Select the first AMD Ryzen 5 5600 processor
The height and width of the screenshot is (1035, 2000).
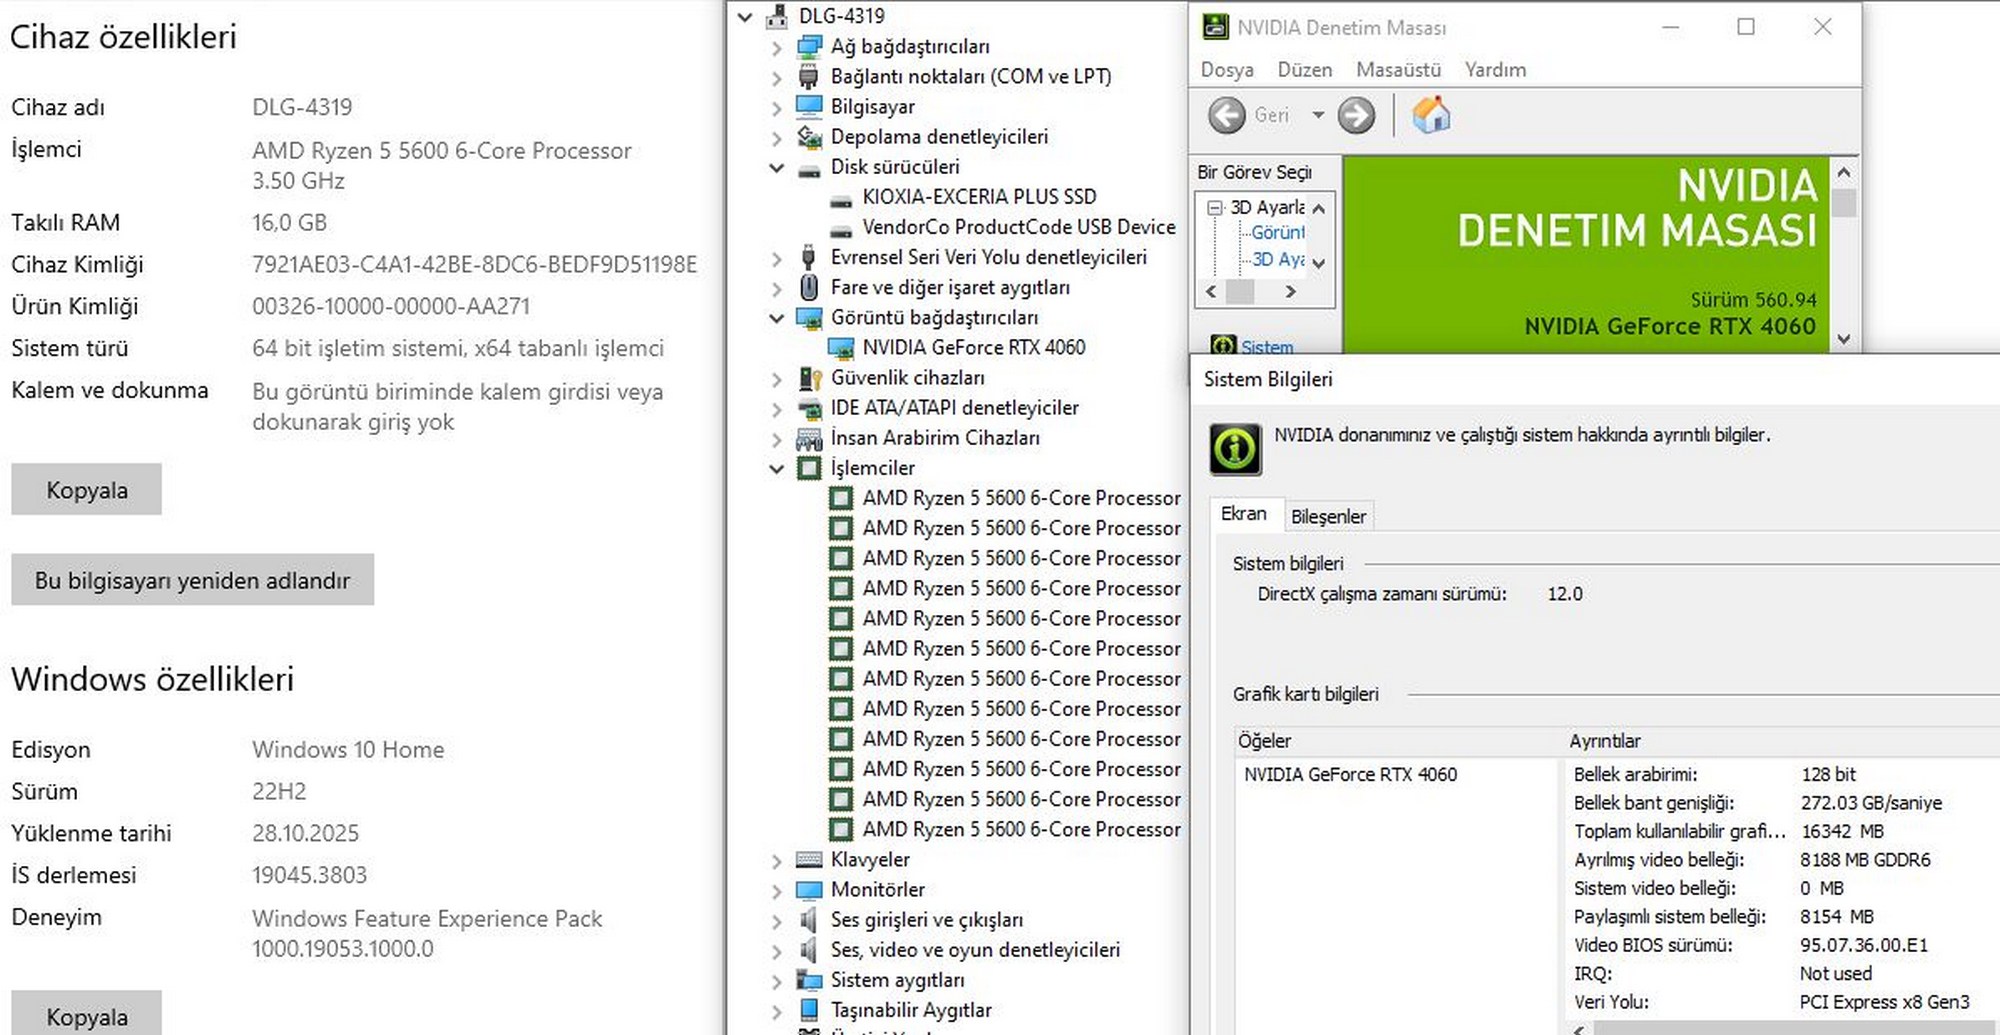tap(1020, 498)
